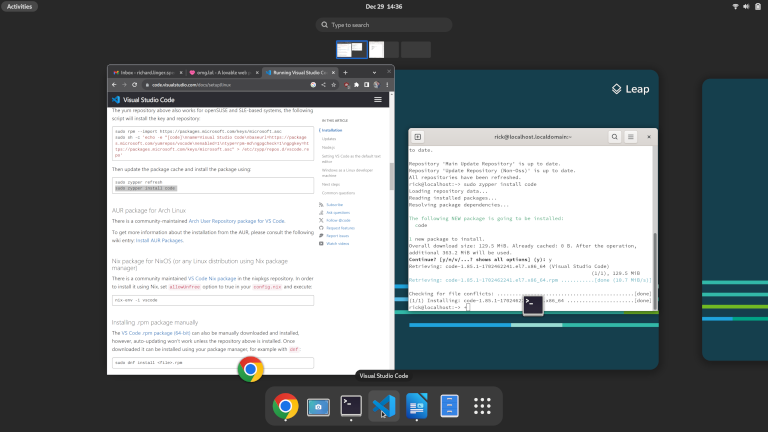Select the first workspace thumbnail
Screen dimensions: 768x432
point(352,49)
